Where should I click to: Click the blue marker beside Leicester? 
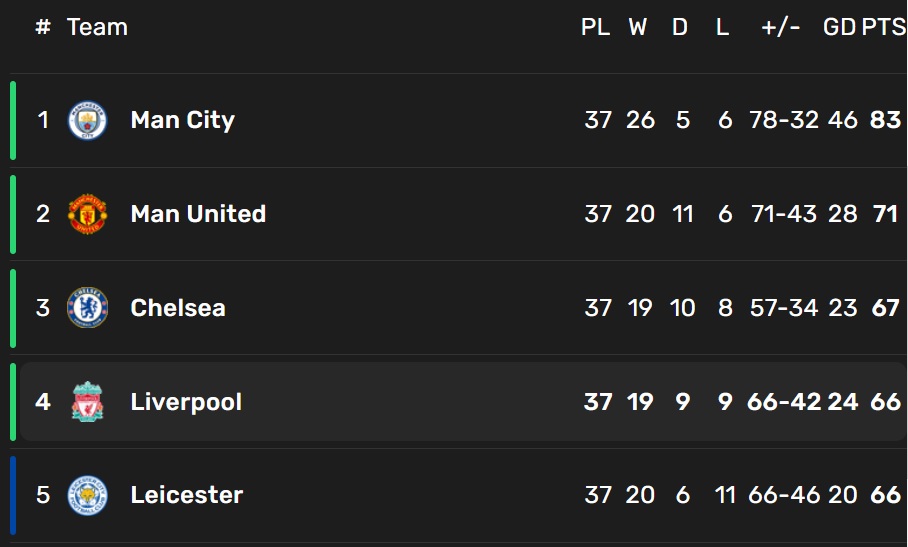pyautogui.click(x=13, y=496)
